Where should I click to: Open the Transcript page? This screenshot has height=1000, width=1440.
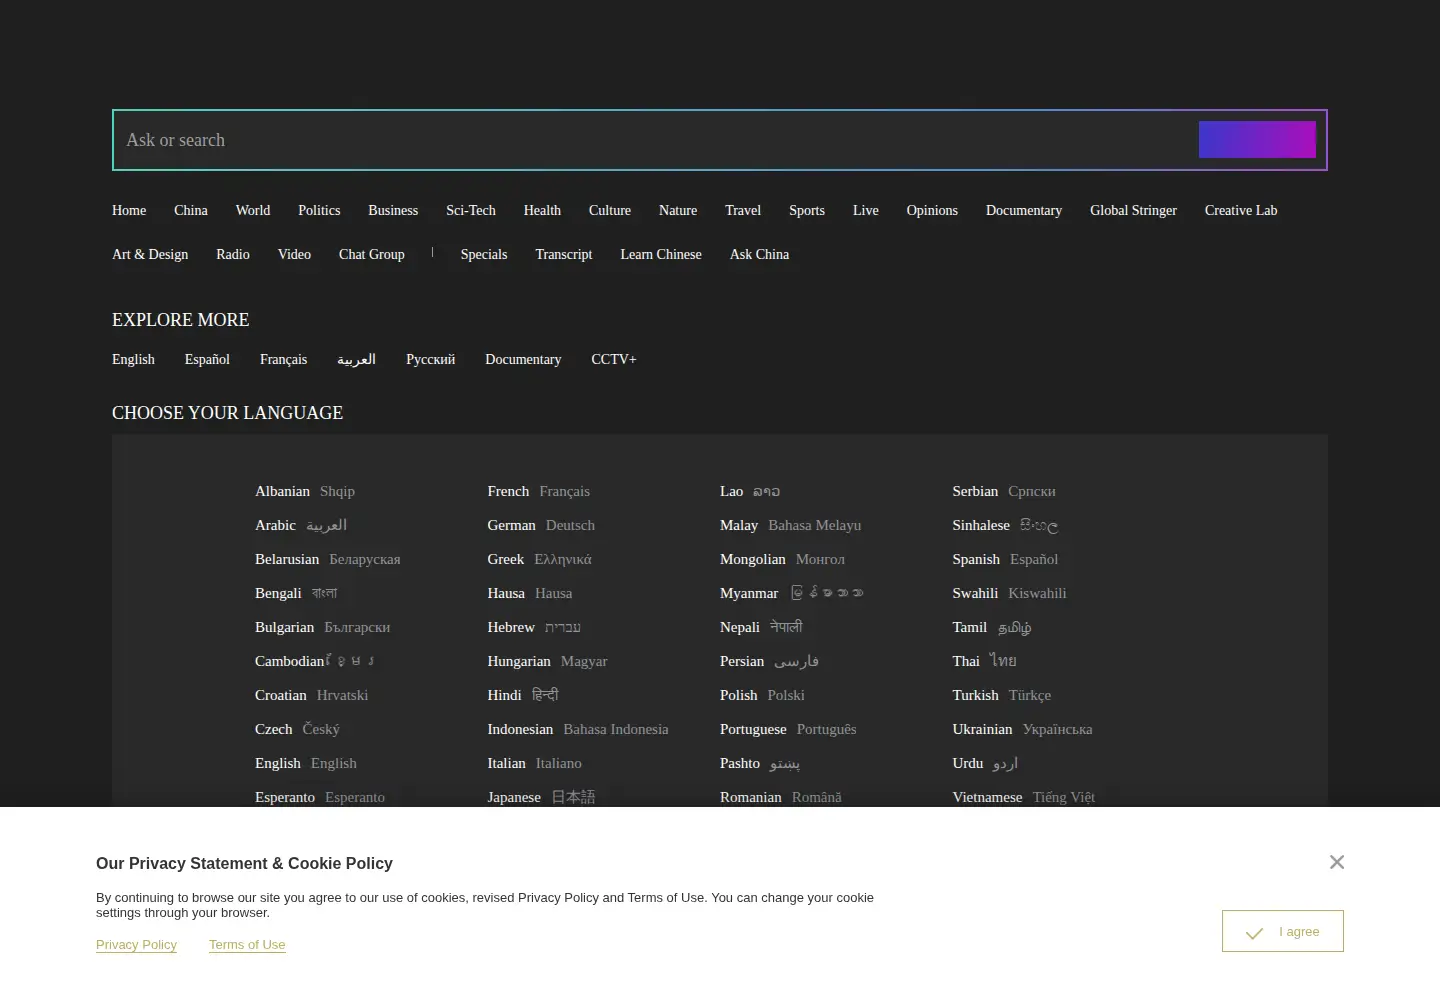[564, 254]
